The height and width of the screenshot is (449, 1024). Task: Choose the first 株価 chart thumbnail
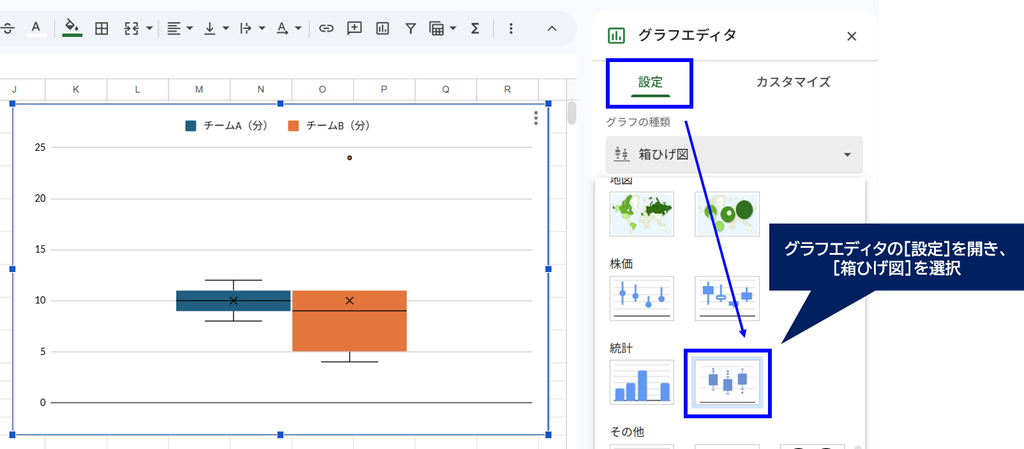click(642, 298)
